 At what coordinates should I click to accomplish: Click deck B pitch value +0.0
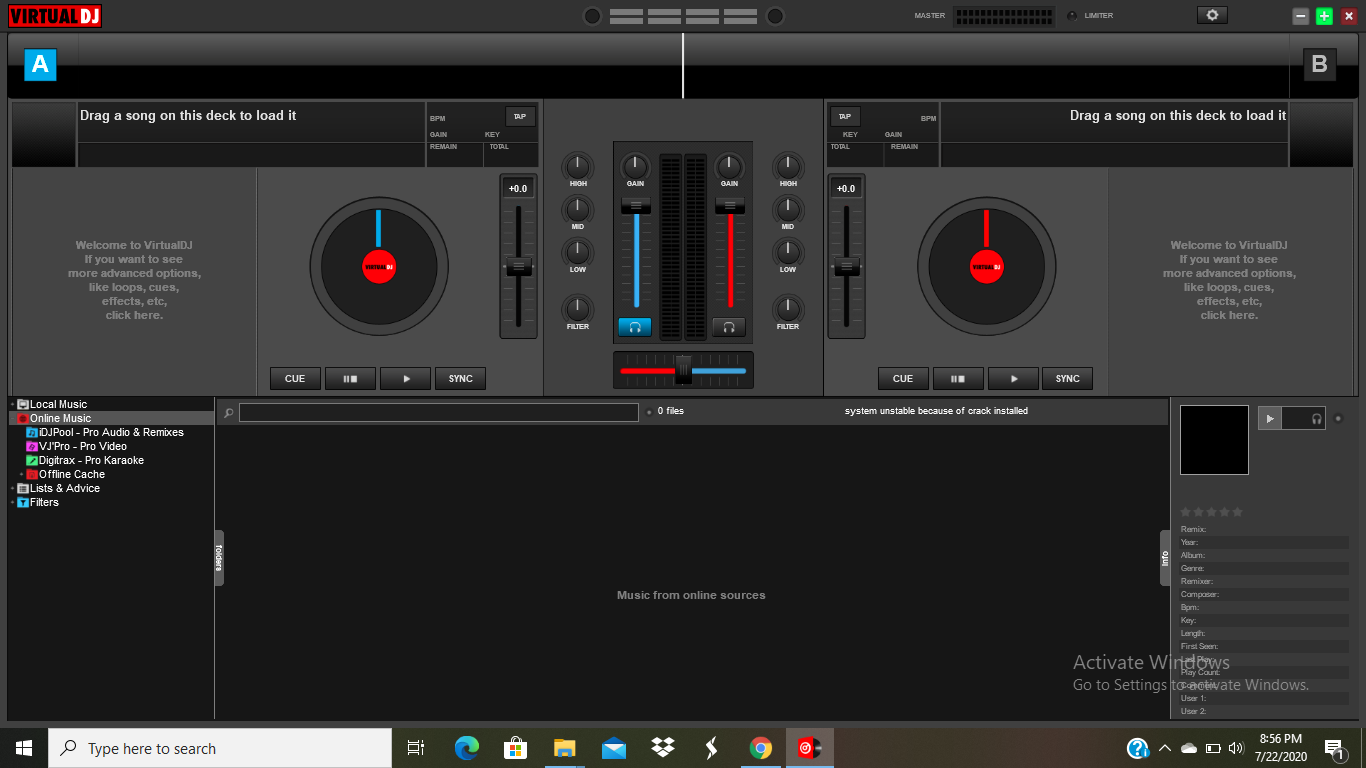click(846, 188)
